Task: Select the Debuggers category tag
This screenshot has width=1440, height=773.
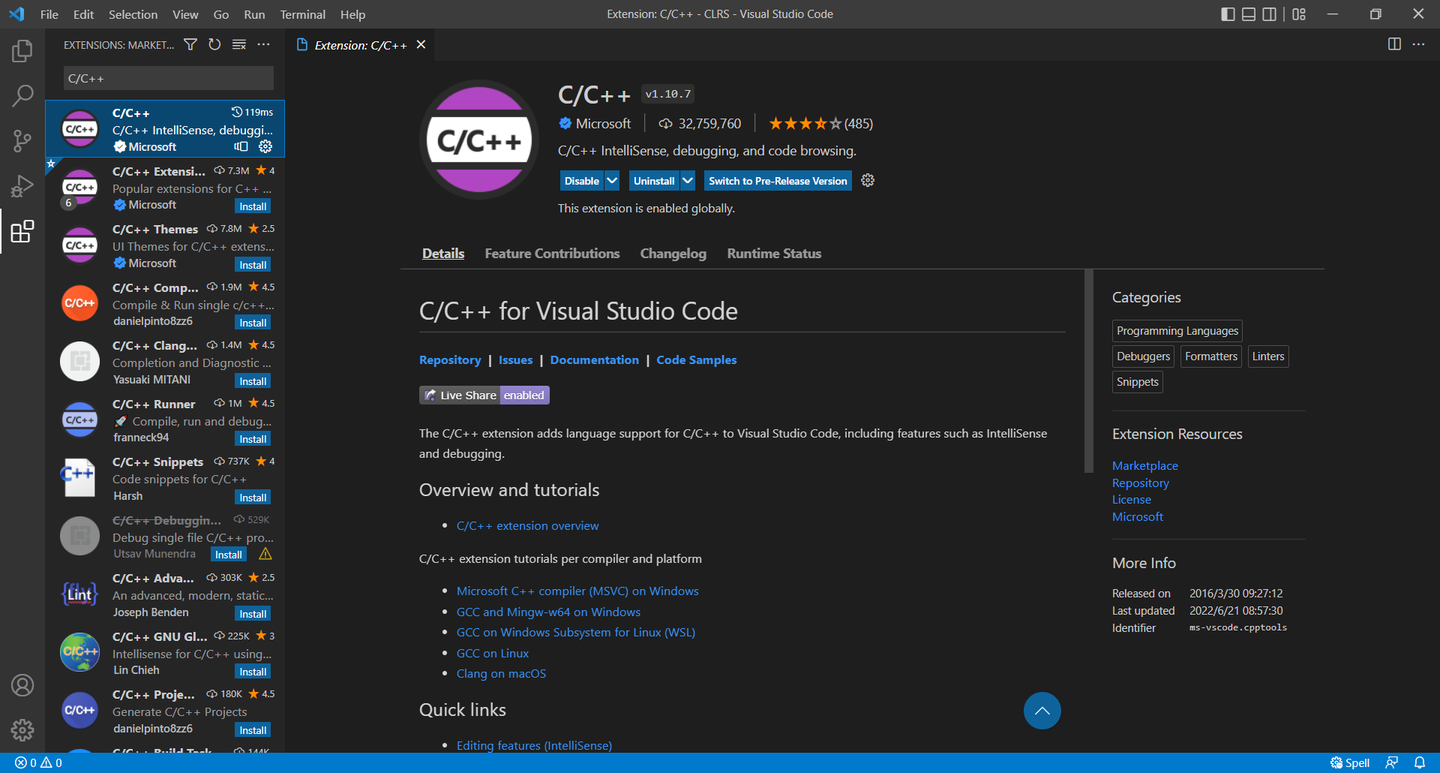Action: (1143, 357)
